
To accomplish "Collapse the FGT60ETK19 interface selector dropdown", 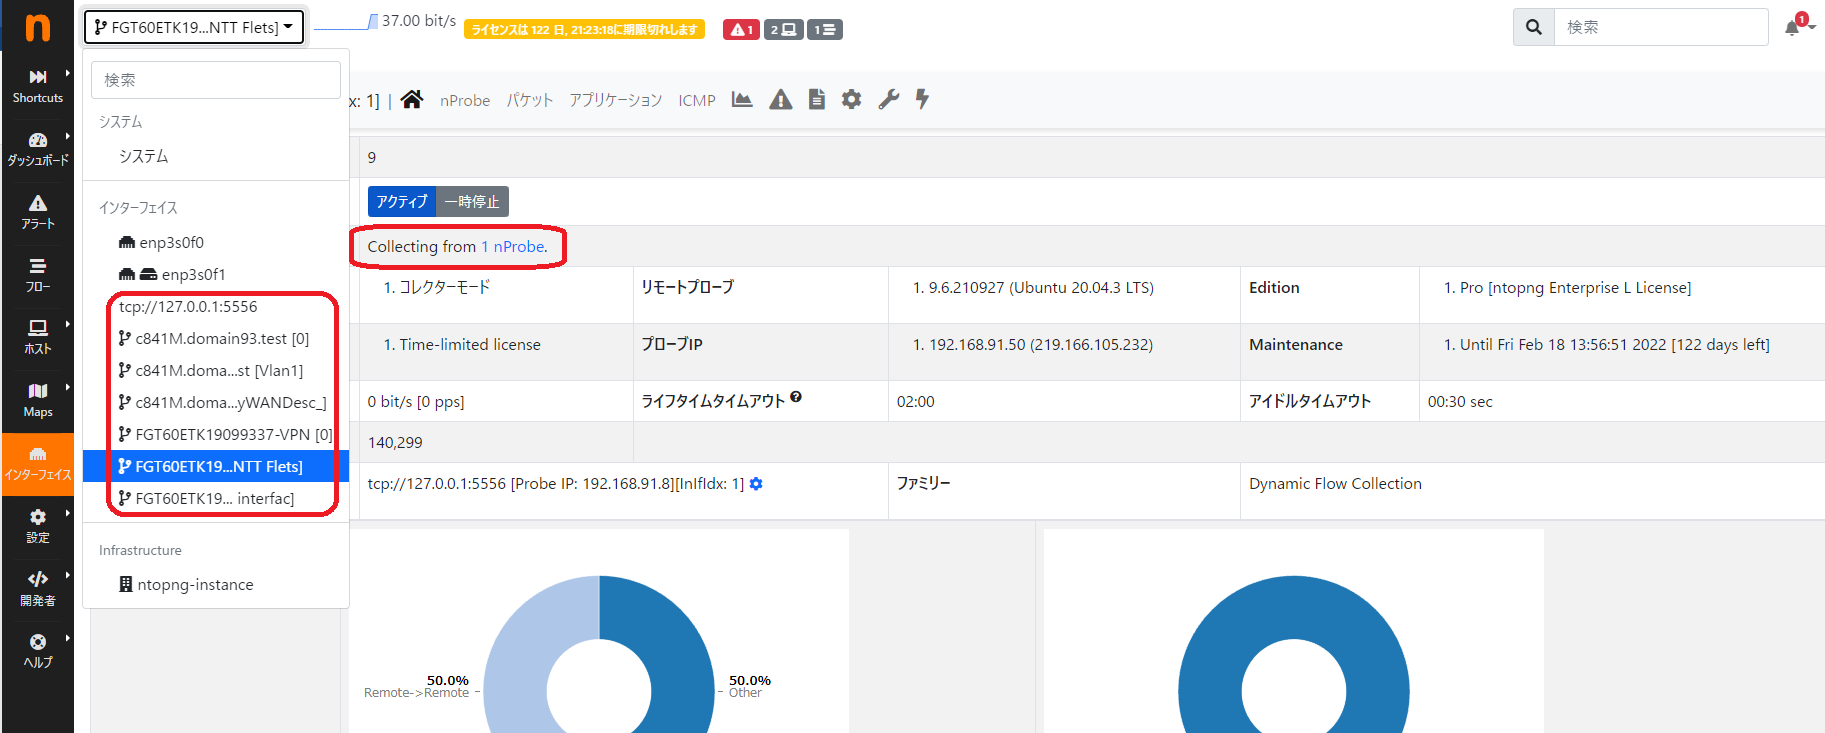I will [193, 27].
